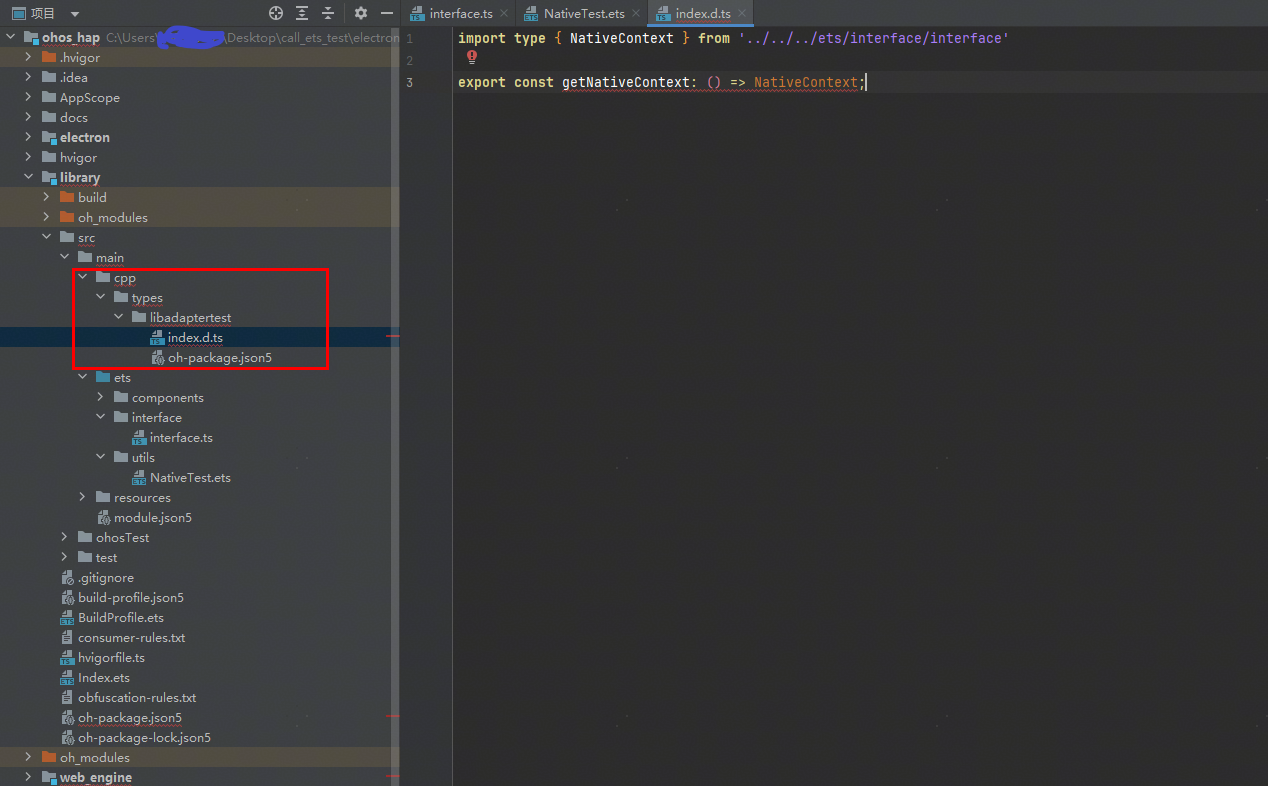Viewport: 1268px width, 786px height.
Task: Click the Collapse All icon in project toolbar
Action: click(x=327, y=13)
